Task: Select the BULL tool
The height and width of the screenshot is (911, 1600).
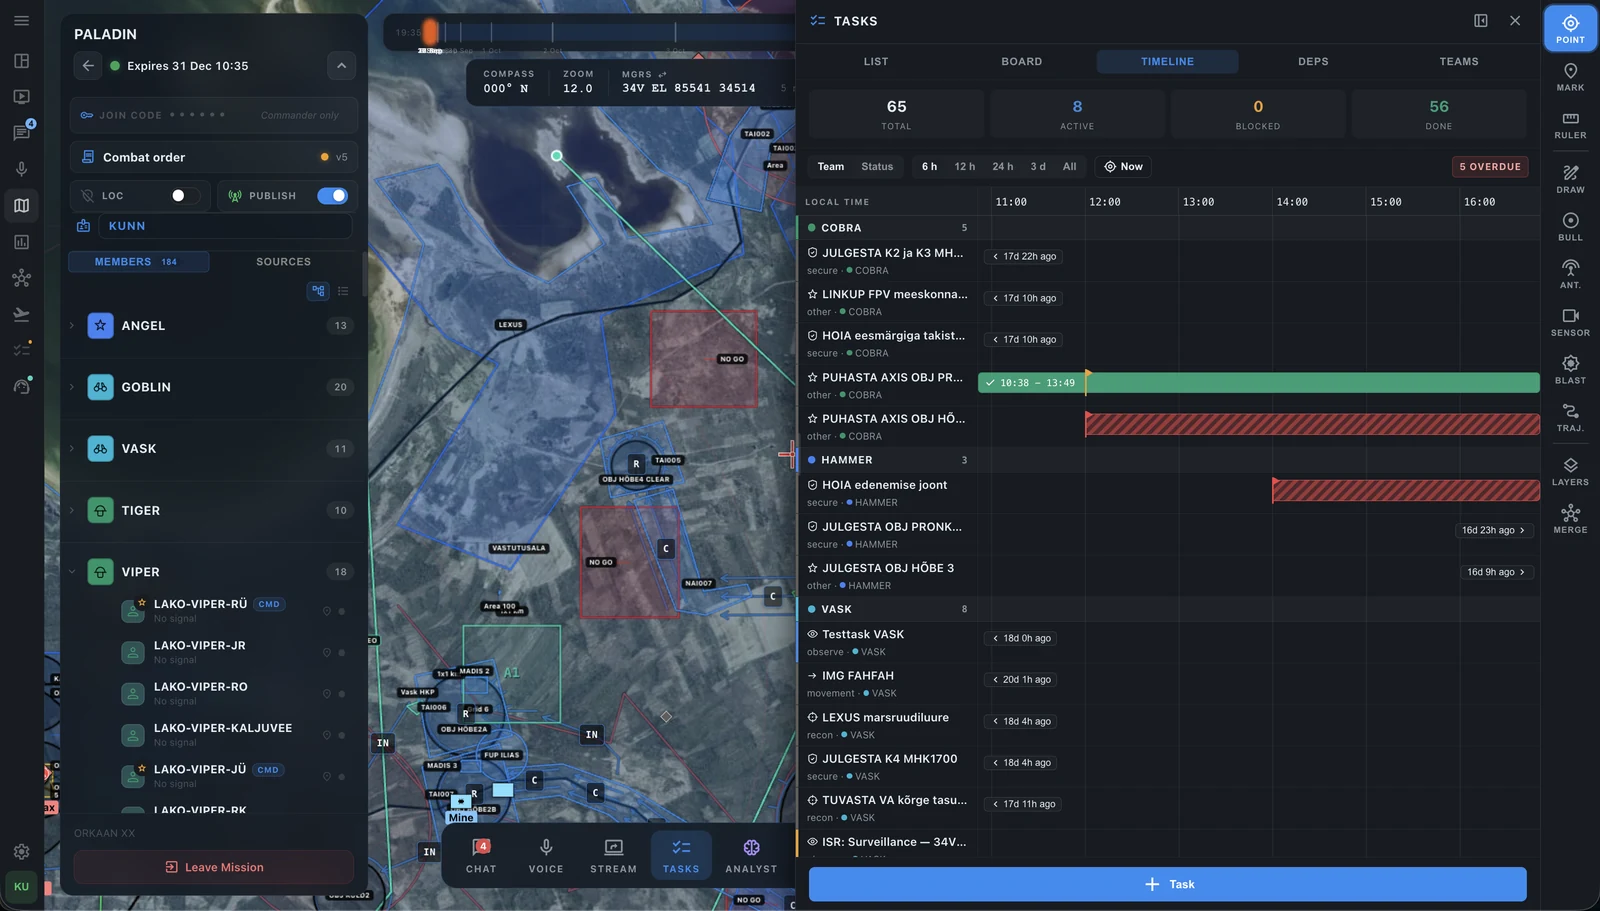Action: pos(1570,227)
